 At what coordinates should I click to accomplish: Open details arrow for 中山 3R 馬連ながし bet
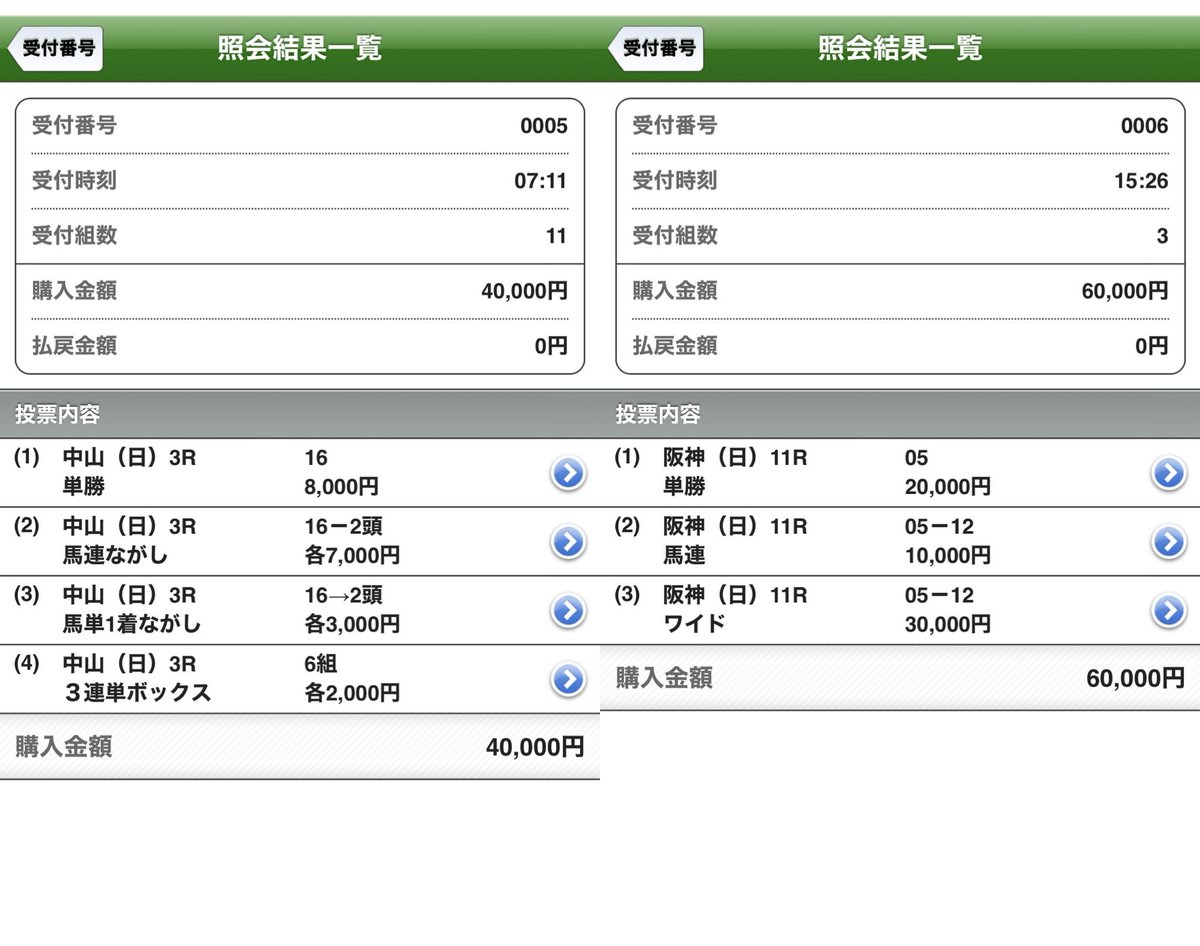[x=568, y=542]
